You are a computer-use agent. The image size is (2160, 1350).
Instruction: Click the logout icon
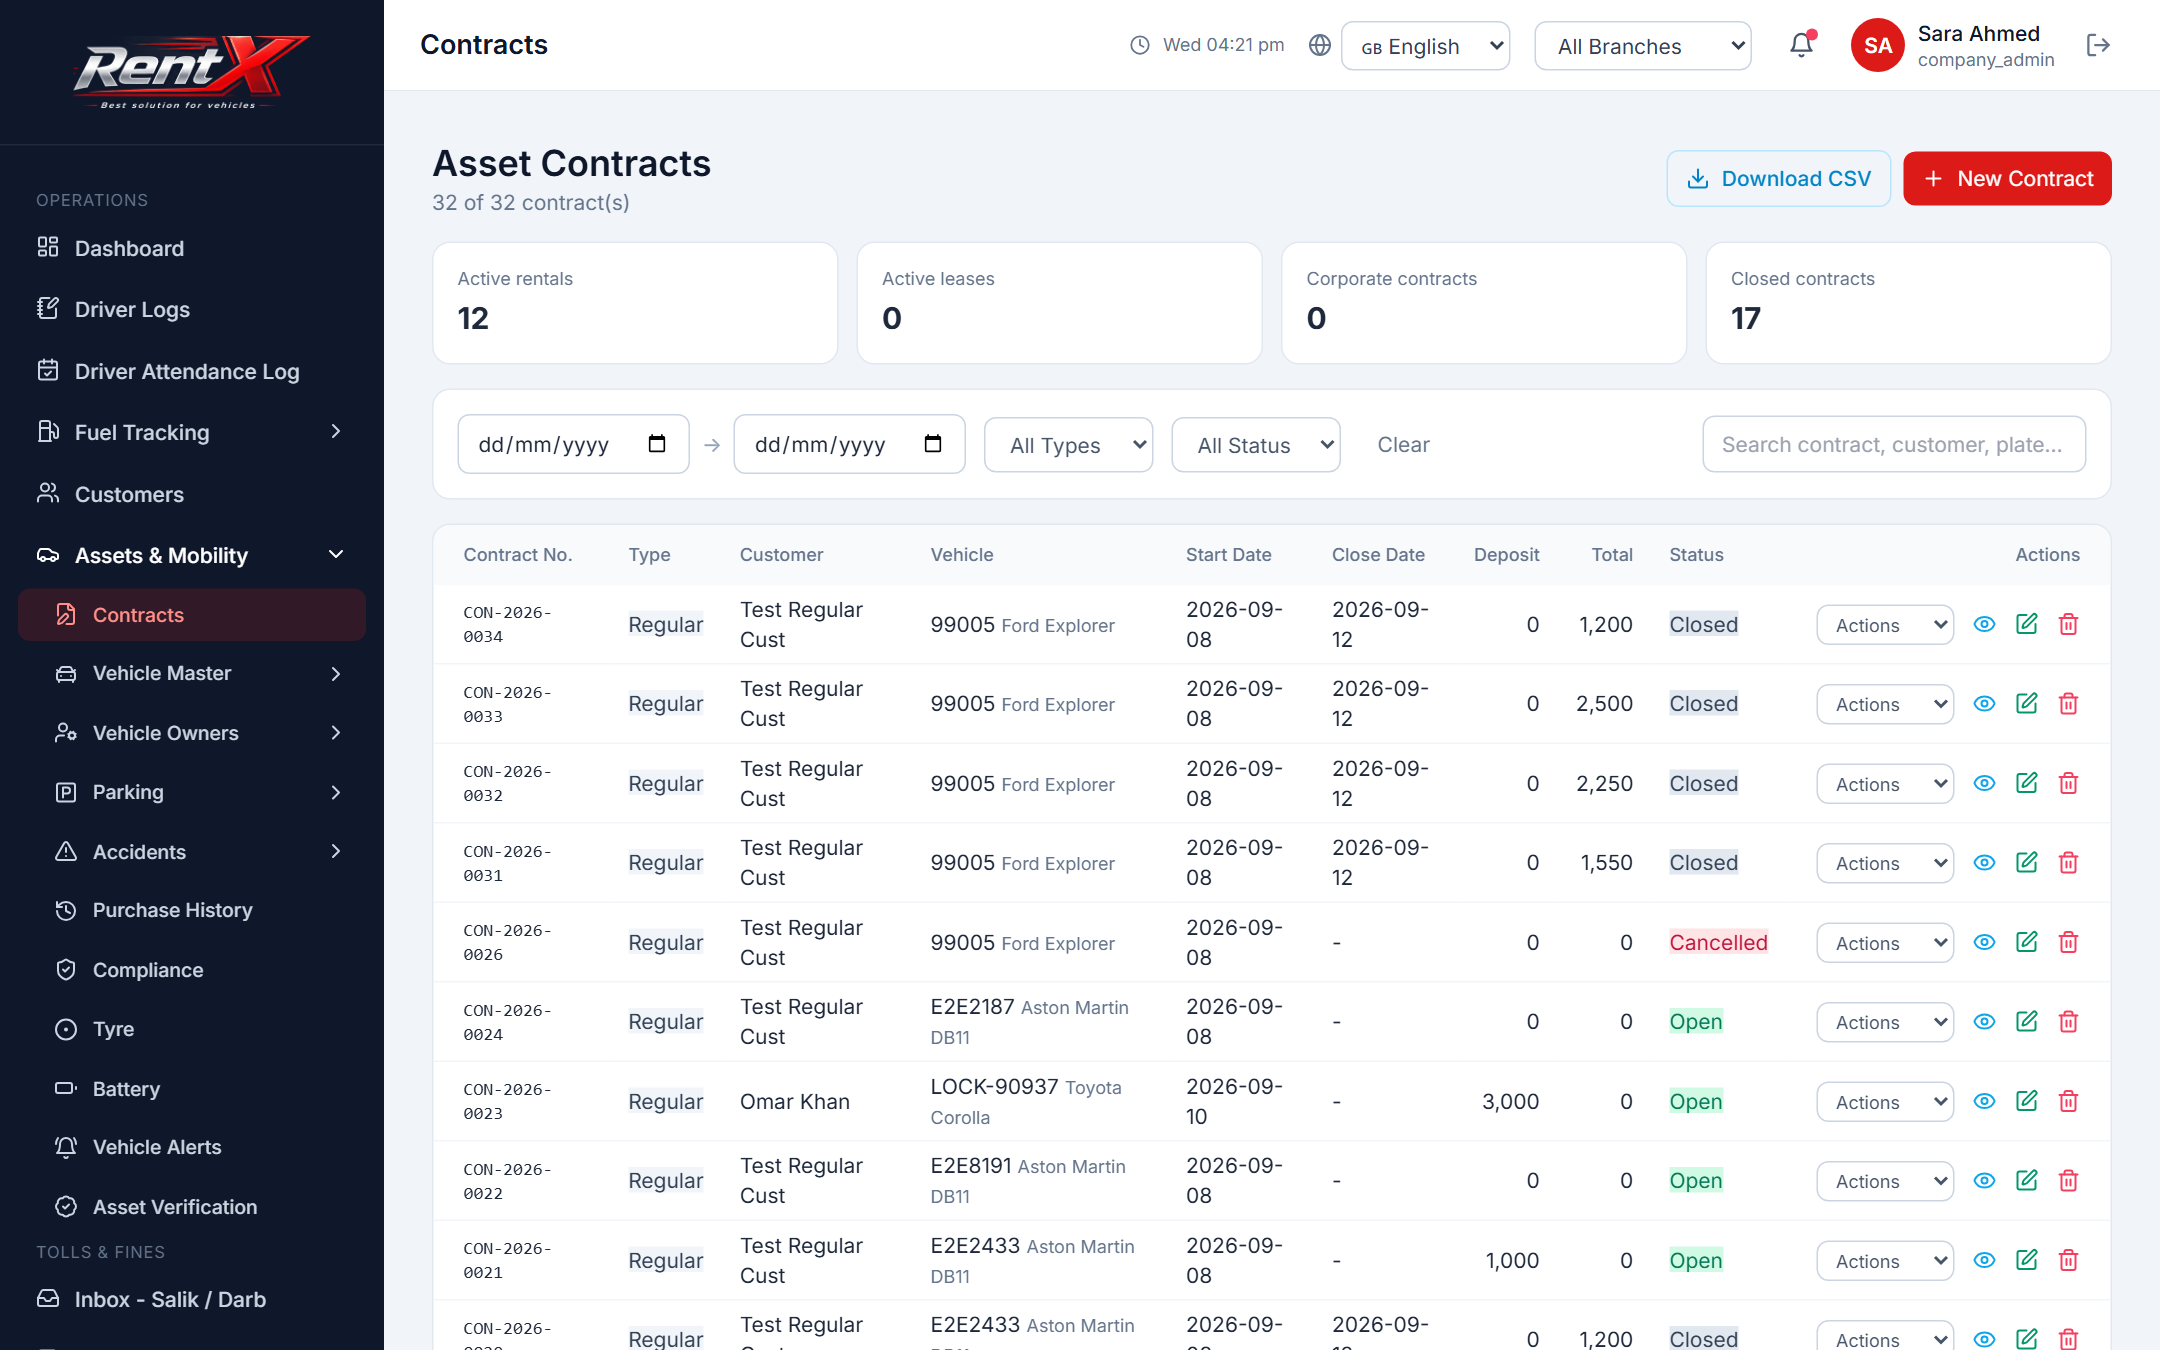pos(2098,45)
